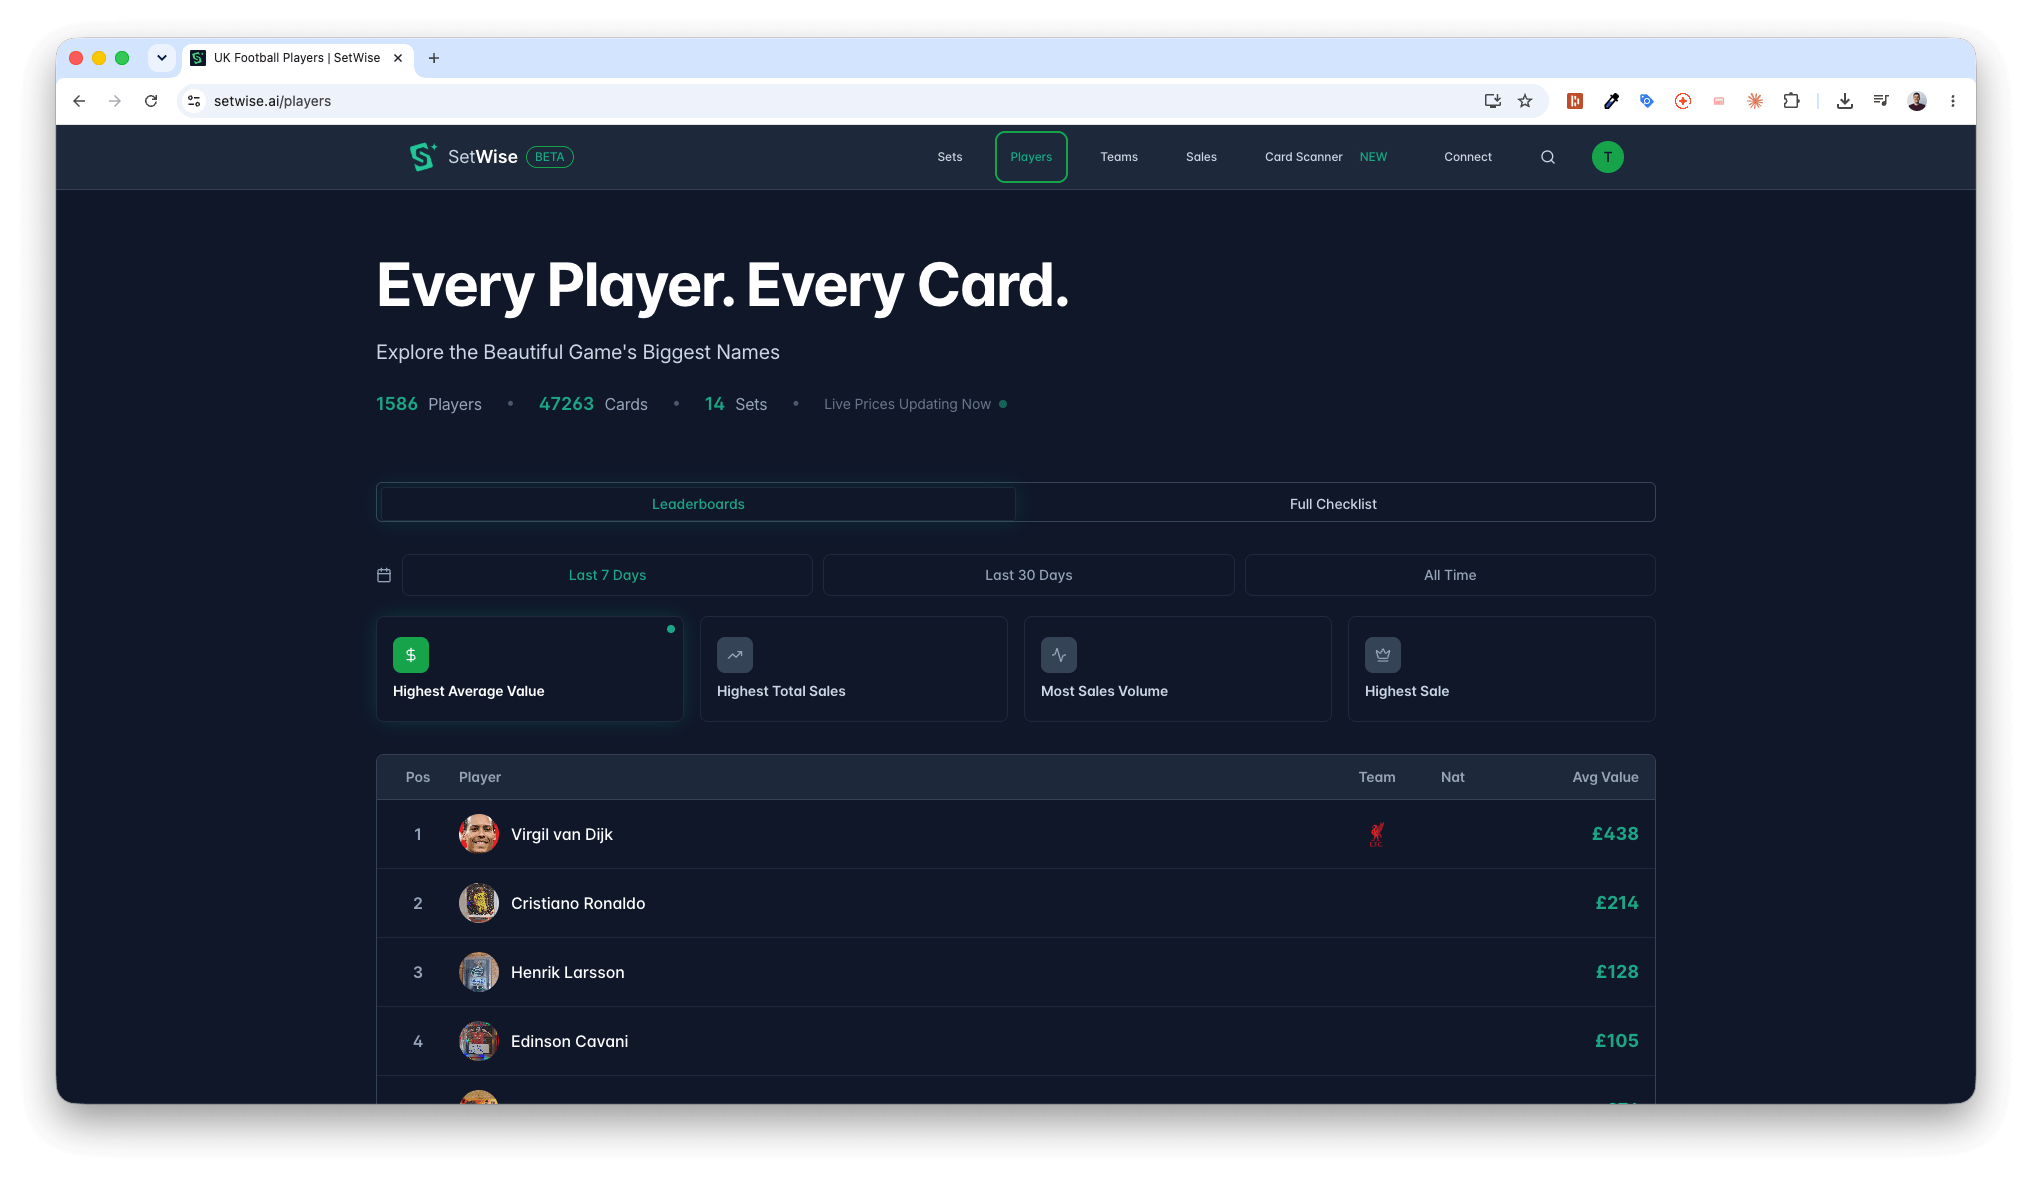Close the UK Football Players tab

click(x=398, y=58)
